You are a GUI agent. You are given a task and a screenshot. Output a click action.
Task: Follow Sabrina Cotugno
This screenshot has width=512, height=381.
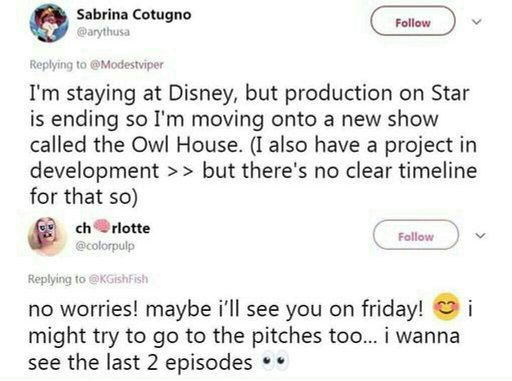point(413,21)
